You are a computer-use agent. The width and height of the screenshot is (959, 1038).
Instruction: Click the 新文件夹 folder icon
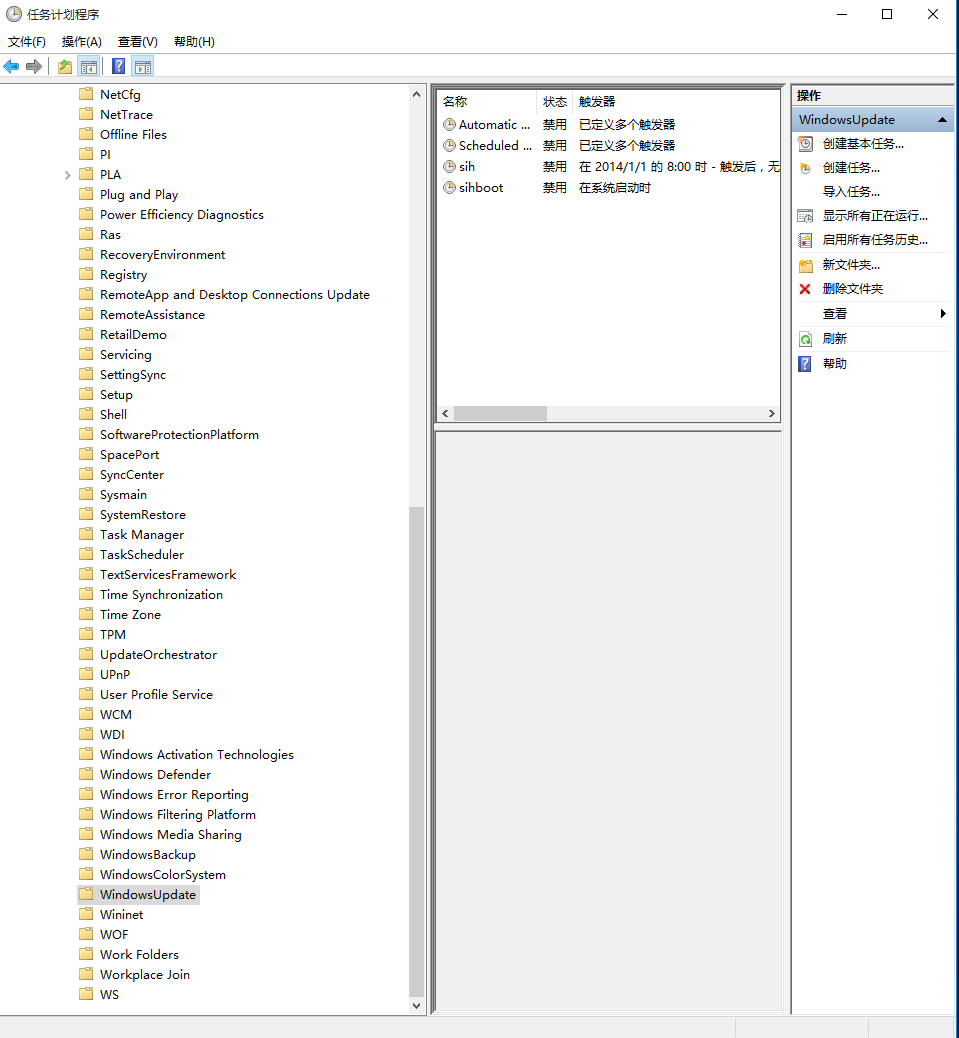click(805, 265)
